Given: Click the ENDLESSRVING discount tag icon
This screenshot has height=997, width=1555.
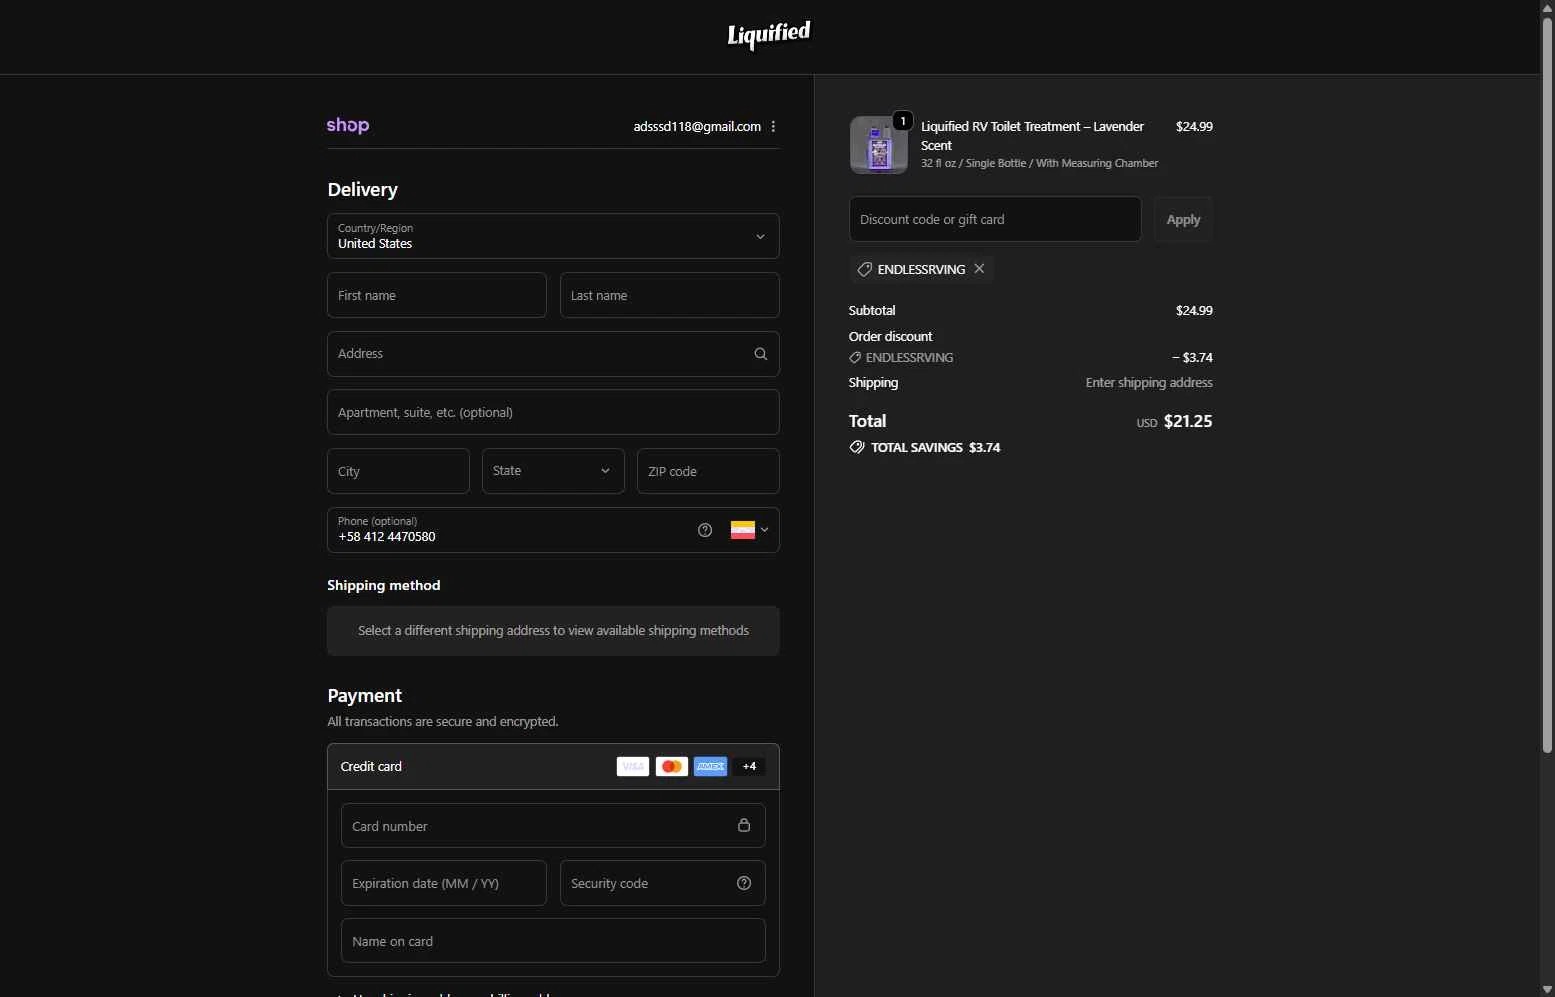Looking at the screenshot, I should click(865, 269).
